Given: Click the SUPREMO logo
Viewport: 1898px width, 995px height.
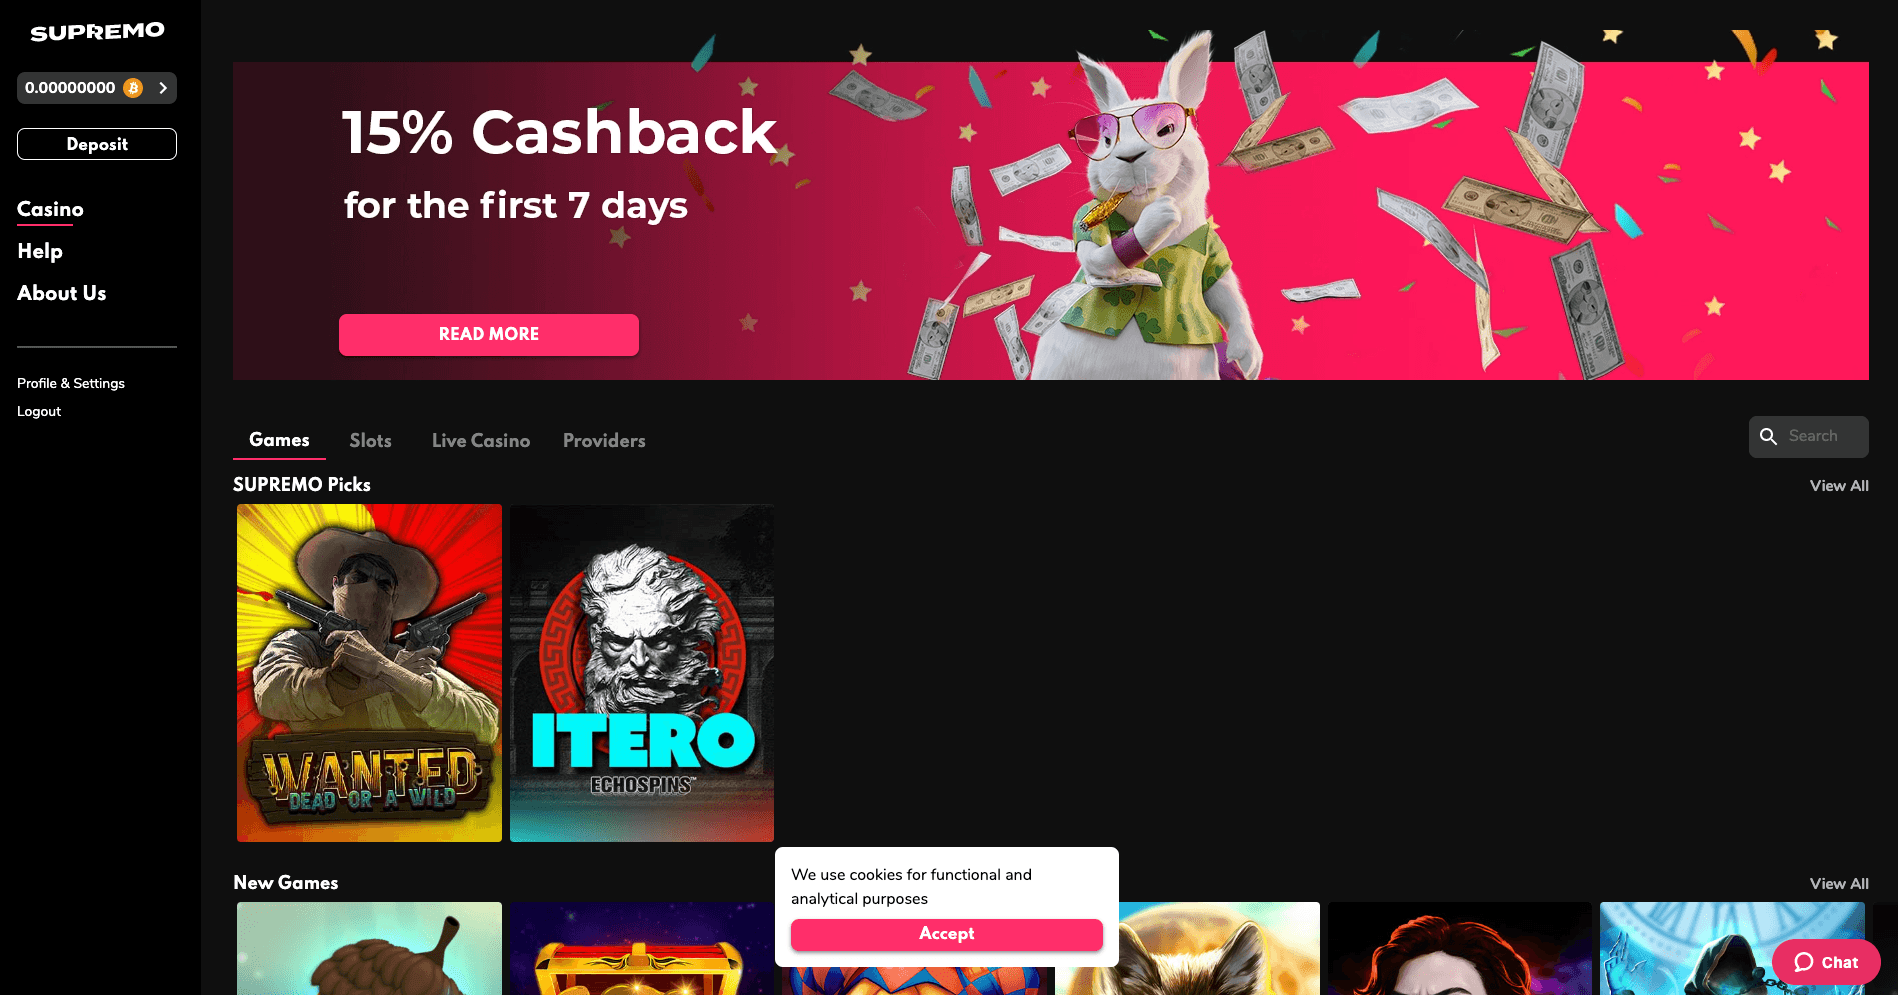Looking at the screenshot, I should pos(97,32).
